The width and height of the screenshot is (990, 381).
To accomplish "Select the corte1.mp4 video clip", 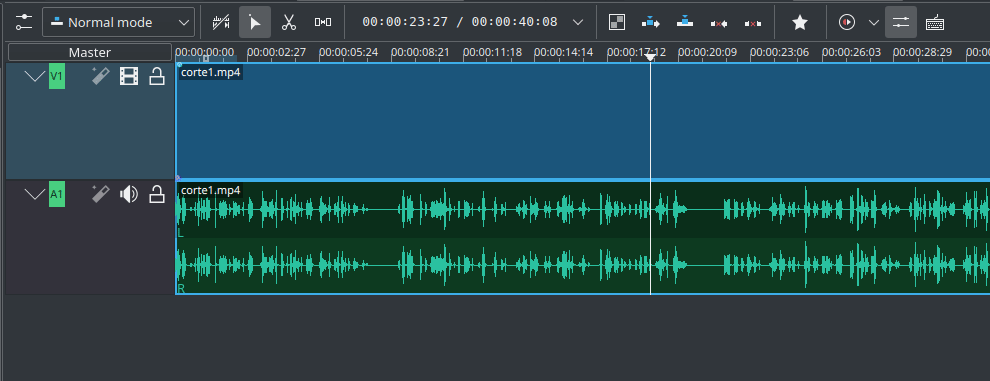I will tap(582, 121).
